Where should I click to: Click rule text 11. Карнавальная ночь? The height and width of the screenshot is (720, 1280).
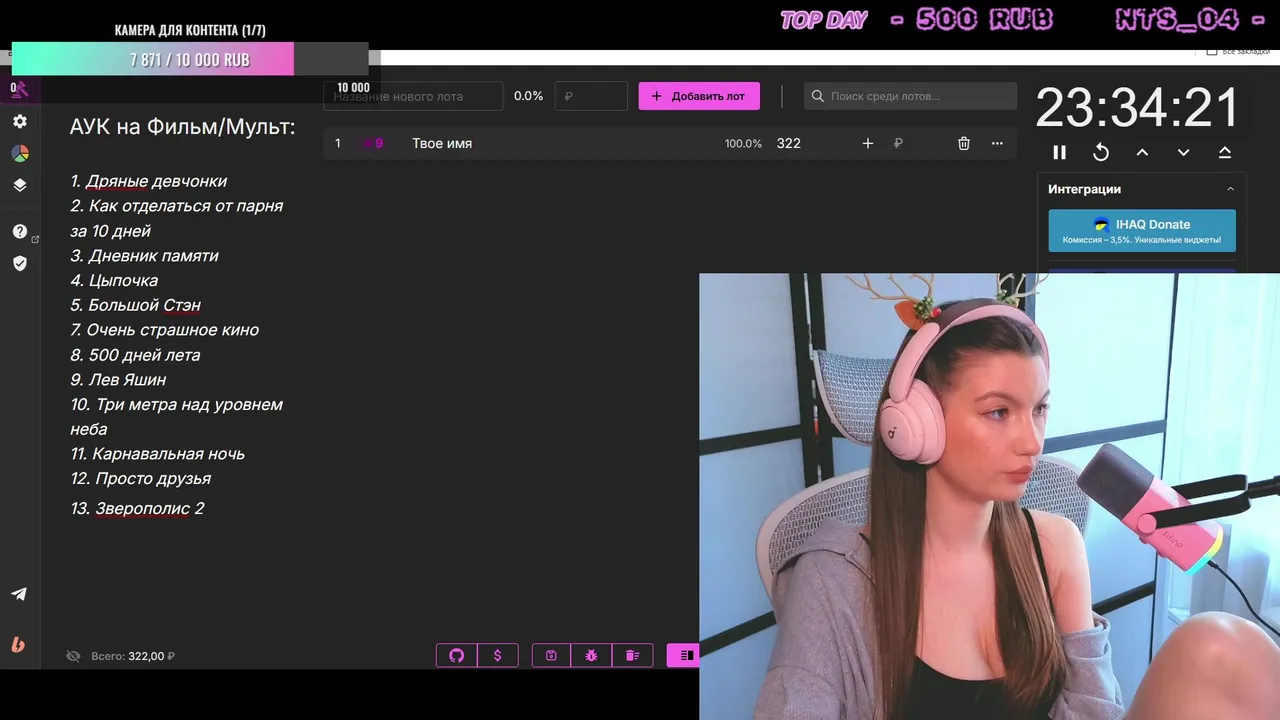coord(157,453)
